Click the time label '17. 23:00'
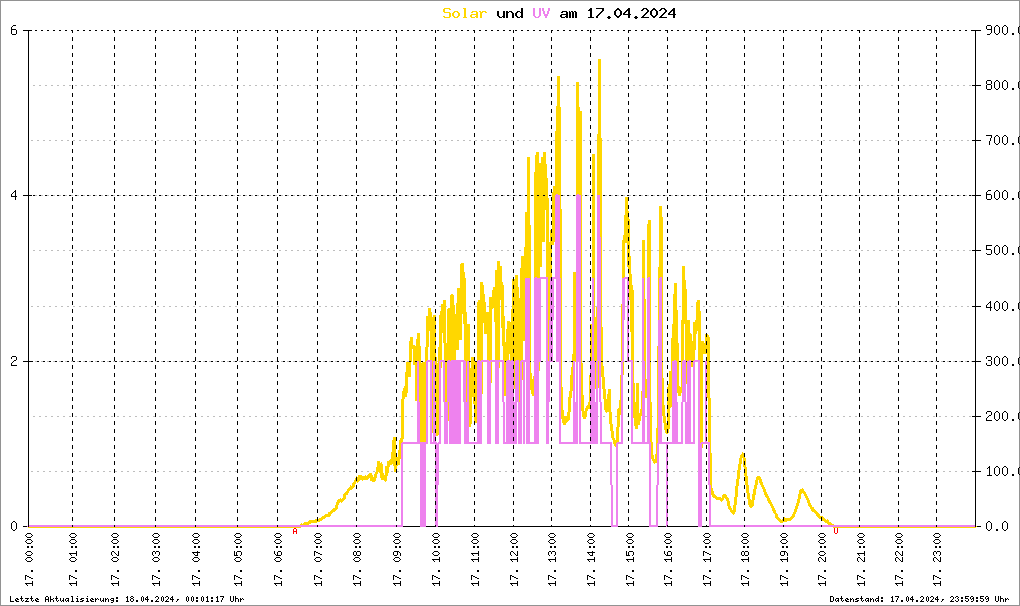Image resolution: width=1020 pixels, height=606 pixels. coord(937,560)
